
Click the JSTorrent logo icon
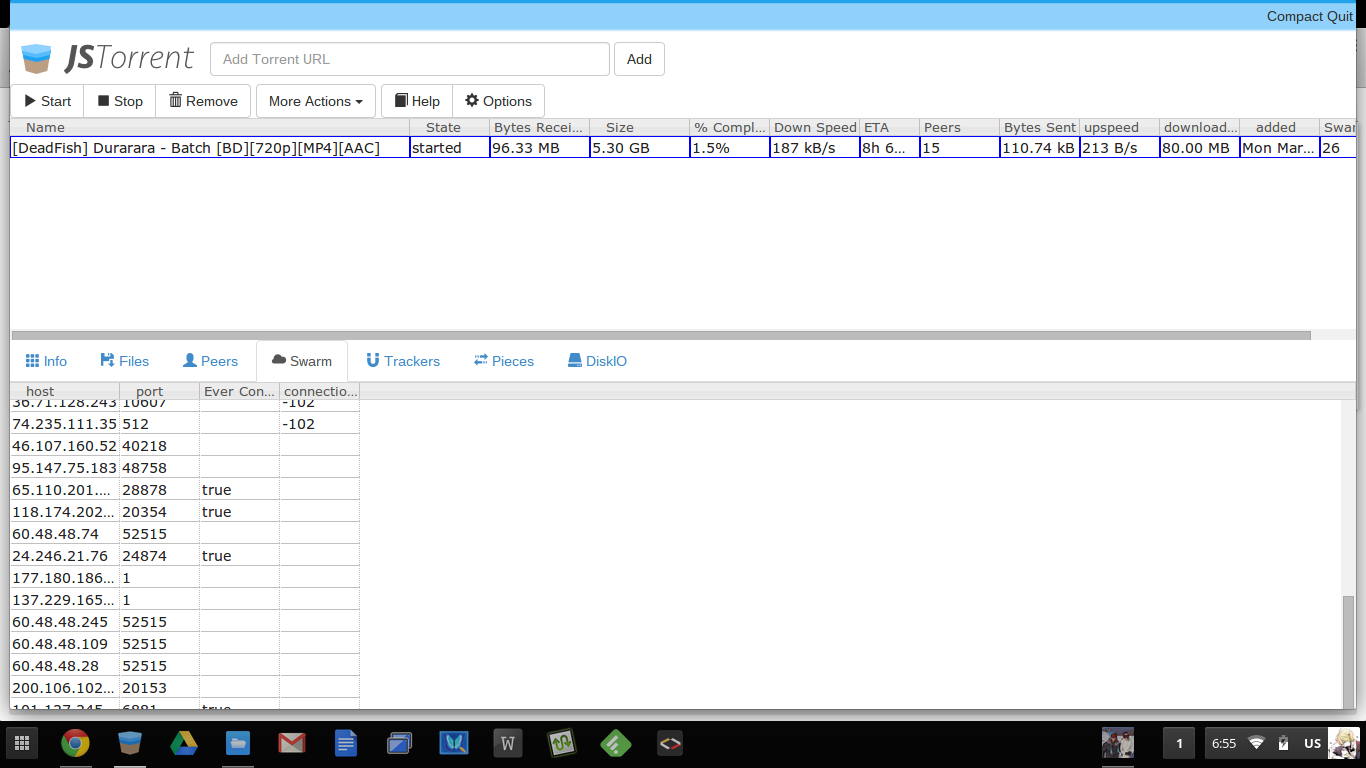pos(36,58)
